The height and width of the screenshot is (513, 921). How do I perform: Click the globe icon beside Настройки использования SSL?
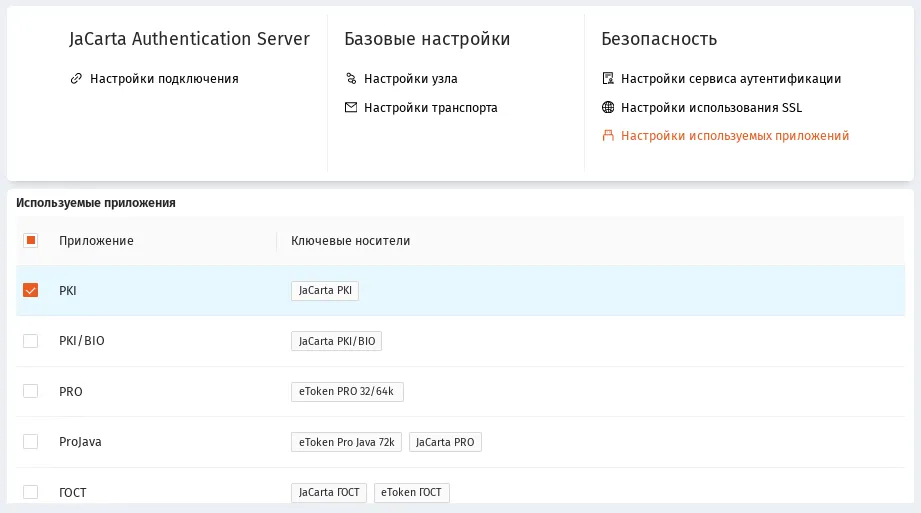[608, 108]
